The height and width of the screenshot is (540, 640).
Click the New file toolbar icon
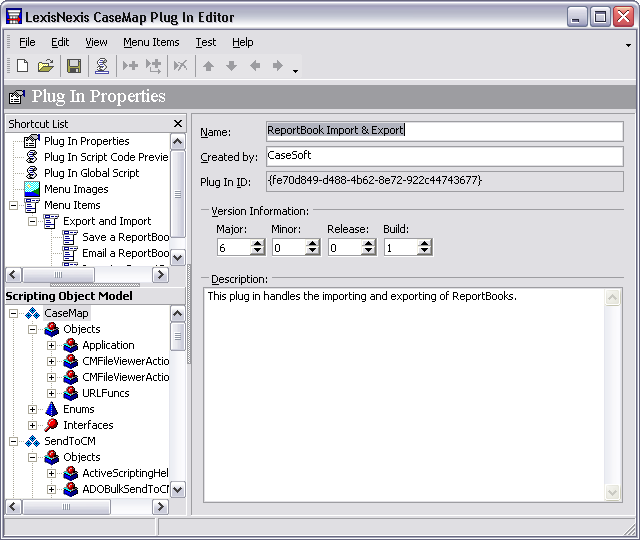[x=22, y=66]
